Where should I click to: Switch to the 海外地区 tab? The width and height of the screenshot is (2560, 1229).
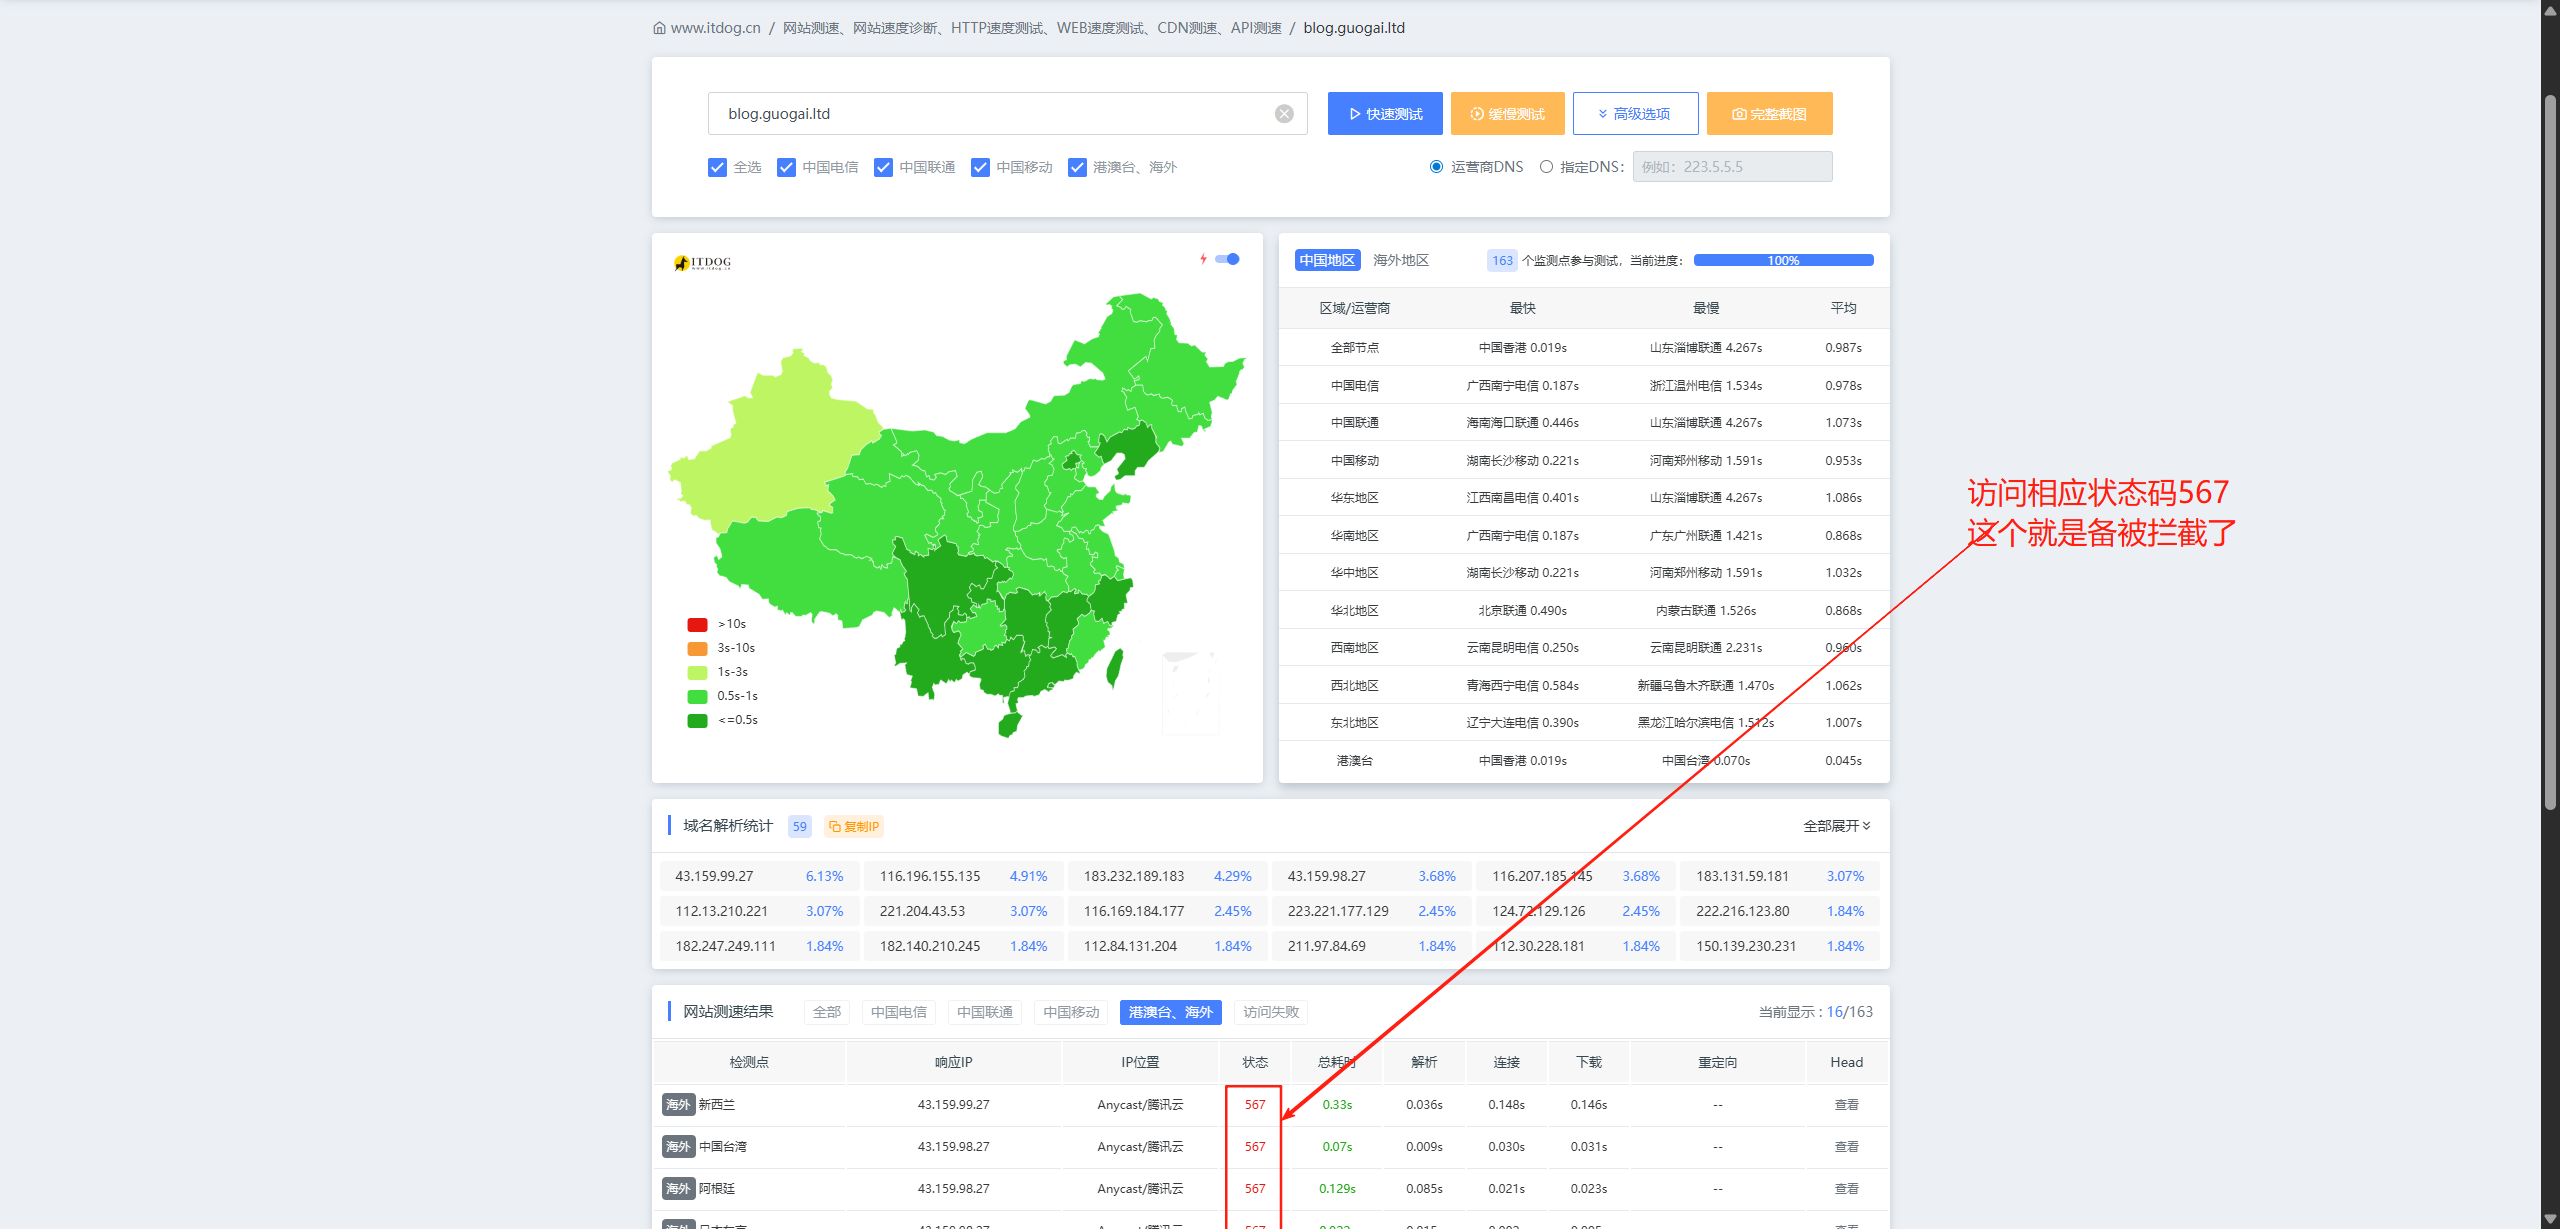1400,260
